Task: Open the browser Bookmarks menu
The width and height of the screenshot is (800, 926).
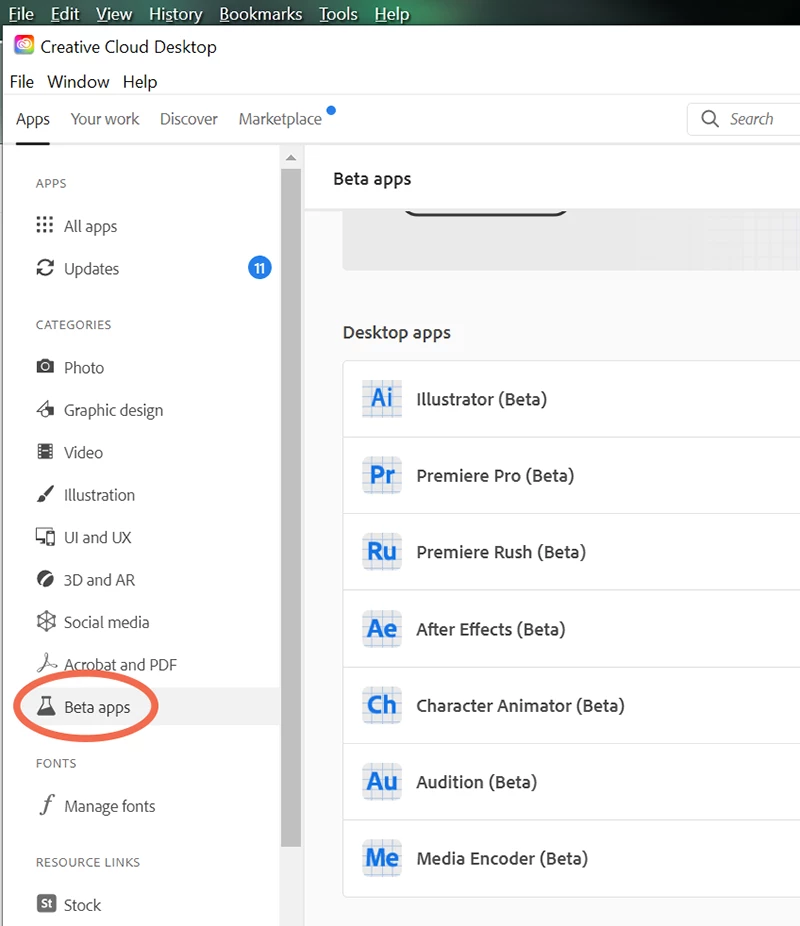Action: (x=260, y=13)
